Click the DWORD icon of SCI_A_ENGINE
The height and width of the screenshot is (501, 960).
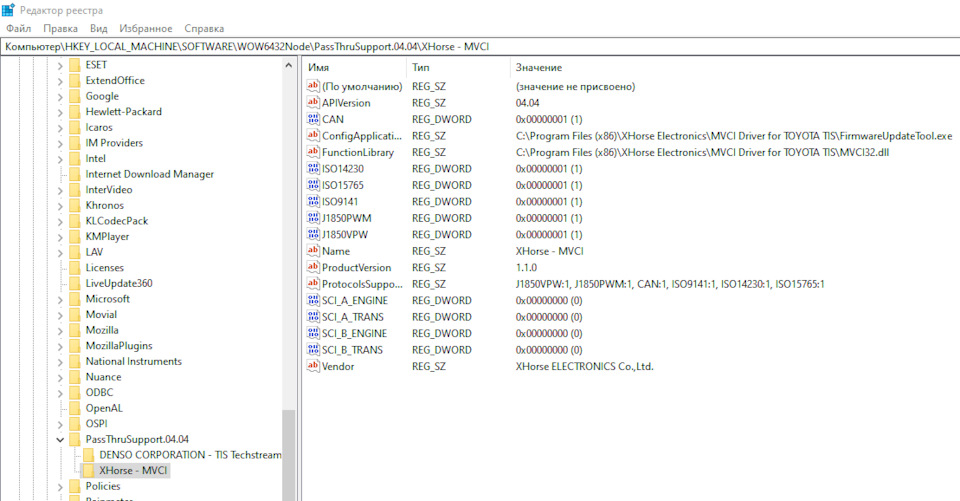pyautogui.click(x=313, y=301)
